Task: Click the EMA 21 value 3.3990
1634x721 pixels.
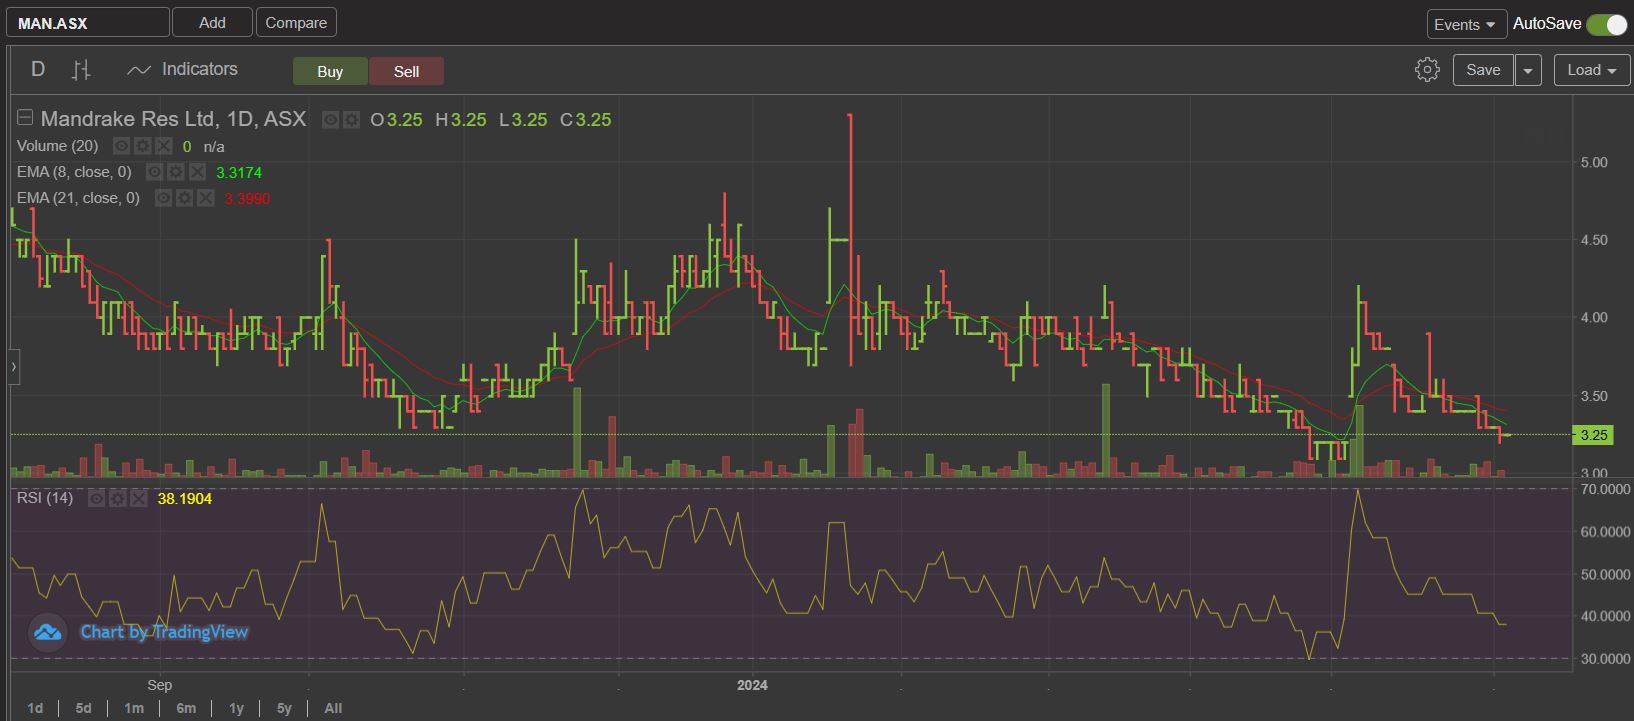Action: click(247, 198)
